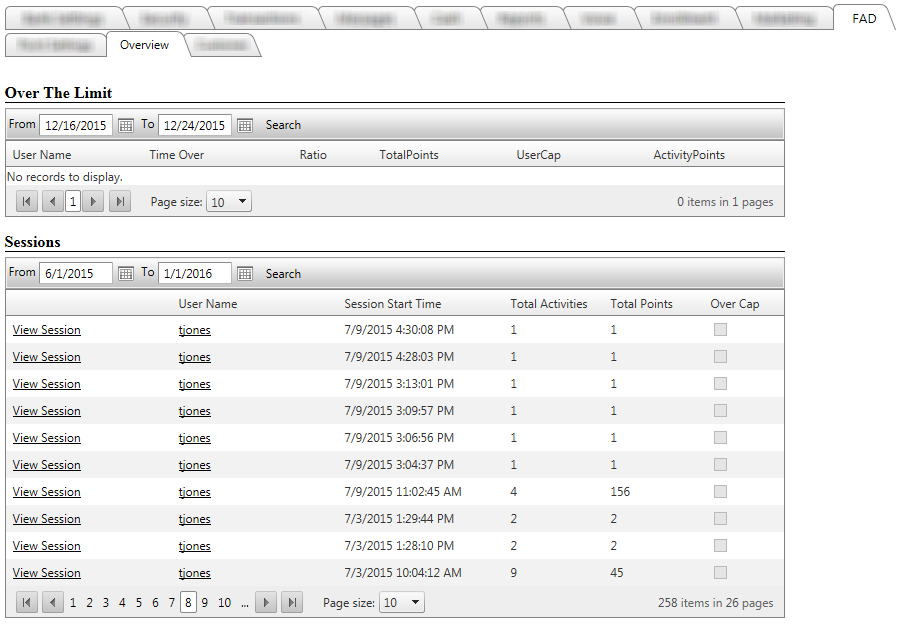Jump to last page of Sessions grid

pyautogui.click(x=292, y=602)
